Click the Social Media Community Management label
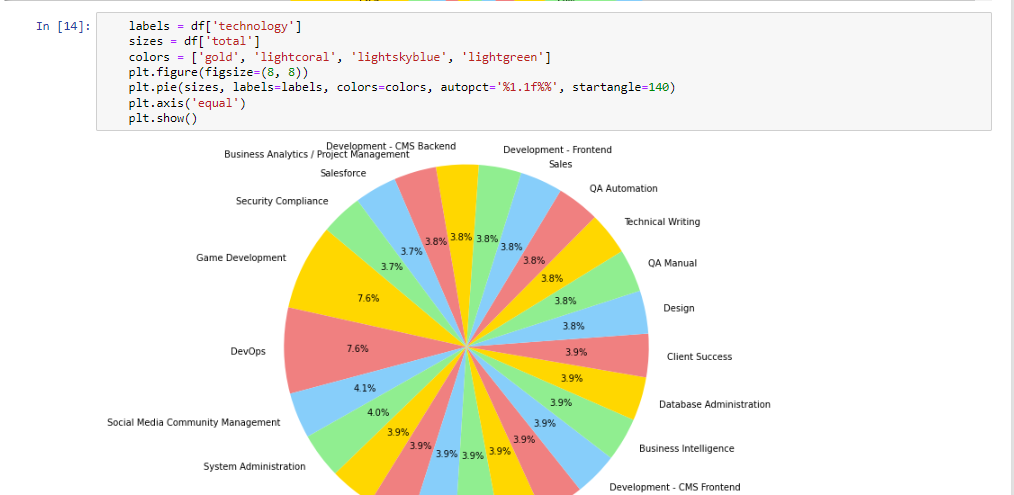Screen dimensions: 1014x495 pos(193,423)
